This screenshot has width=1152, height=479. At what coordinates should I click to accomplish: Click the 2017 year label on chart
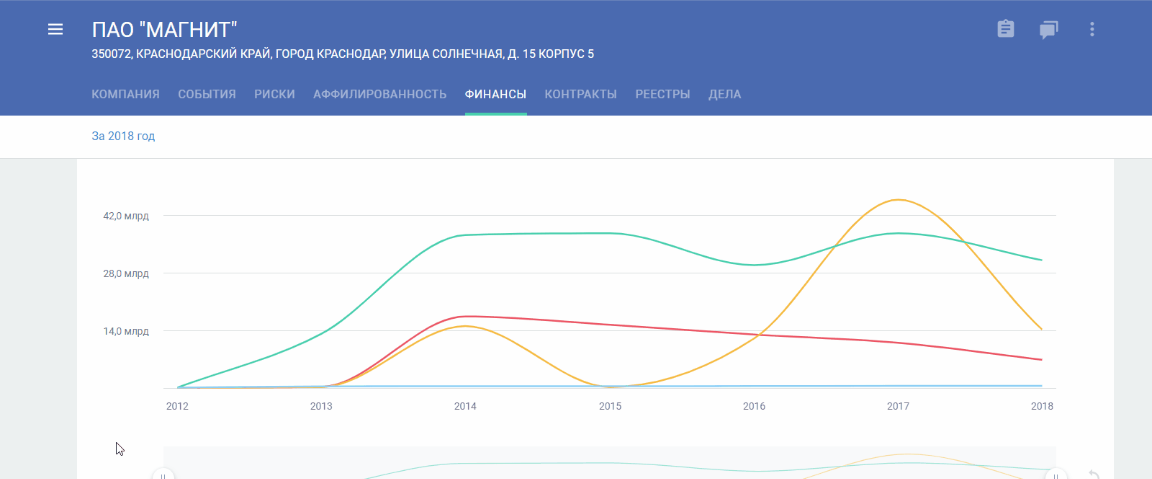coord(899,406)
